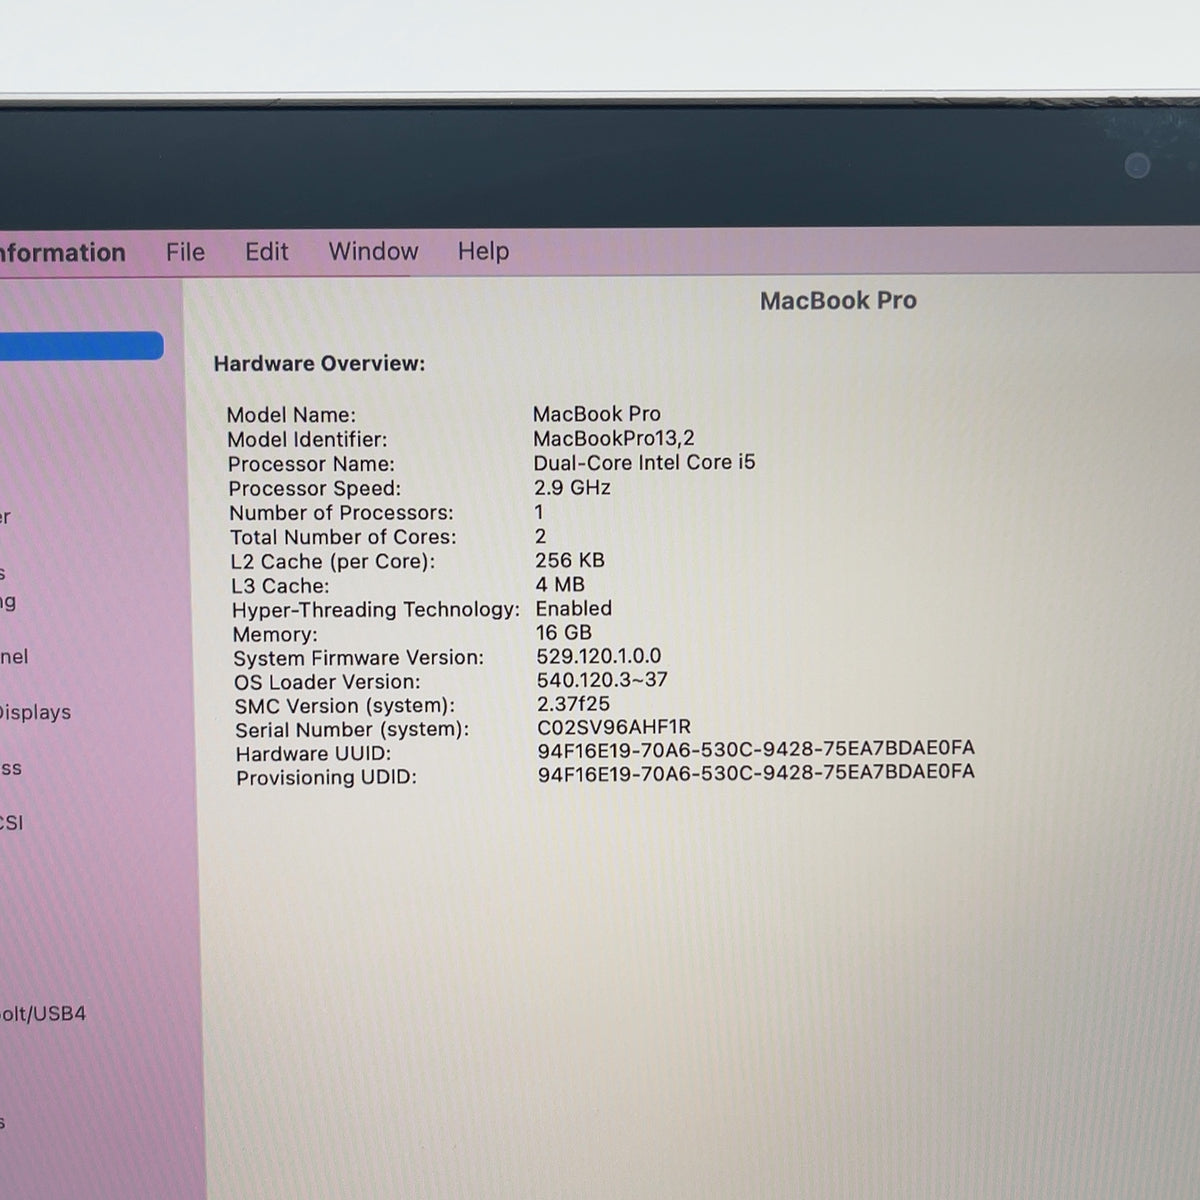
Task: Select Processor Name value Dual-Core Intel Core i5
Action: point(644,463)
